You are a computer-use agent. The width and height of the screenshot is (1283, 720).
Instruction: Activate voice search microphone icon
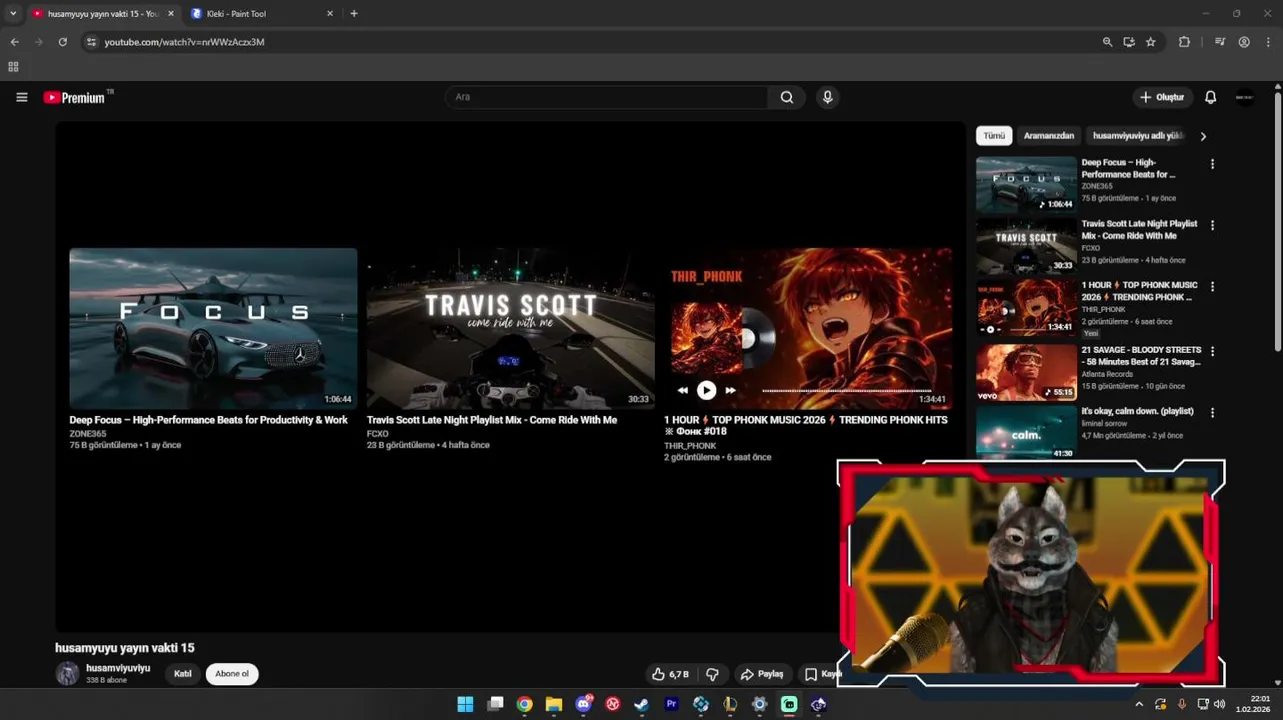827,97
